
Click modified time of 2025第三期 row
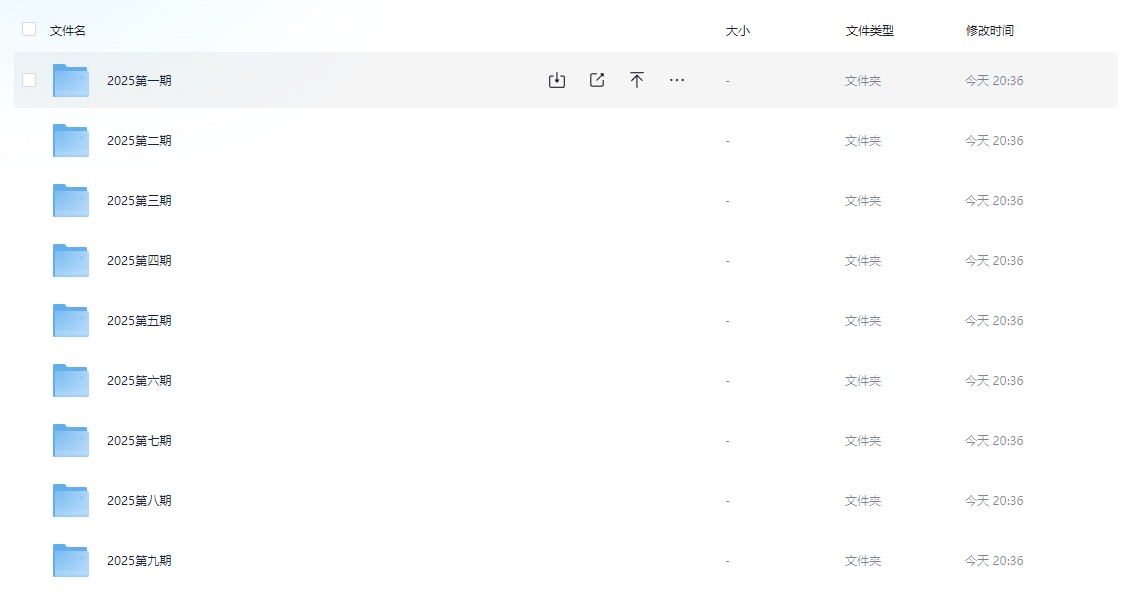click(x=994, y=201)
